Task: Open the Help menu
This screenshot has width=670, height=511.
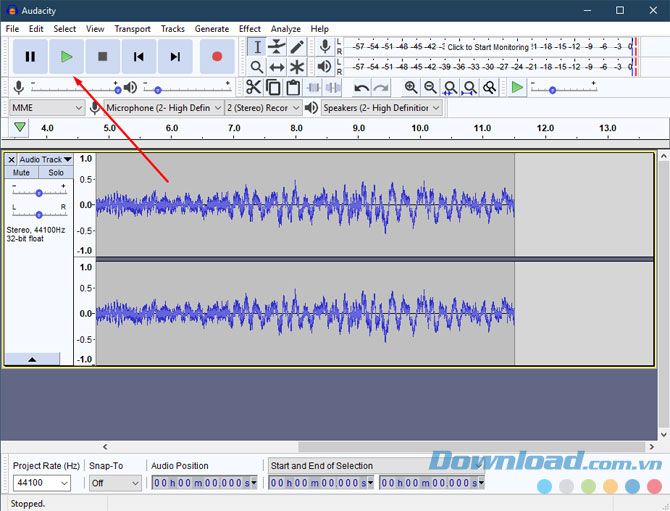Action: 319,29
